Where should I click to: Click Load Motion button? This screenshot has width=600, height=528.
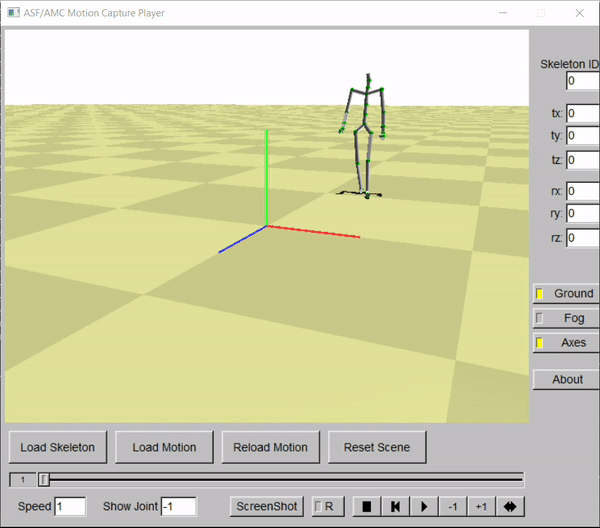coord(164,447)
